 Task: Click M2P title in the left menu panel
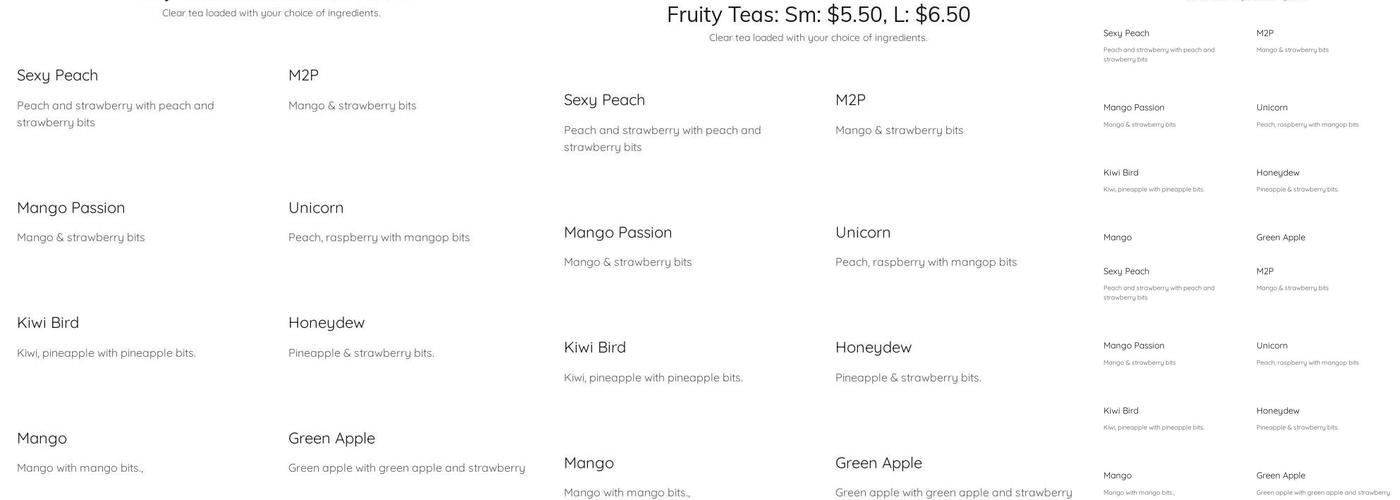tap(303, 75)
